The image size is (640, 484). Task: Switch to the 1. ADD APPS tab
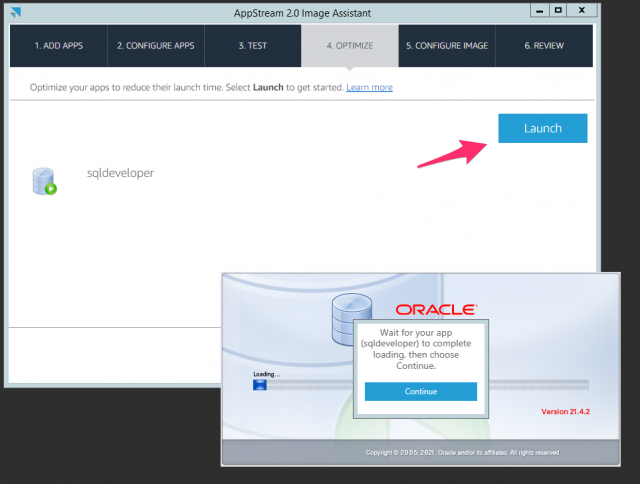59,46
